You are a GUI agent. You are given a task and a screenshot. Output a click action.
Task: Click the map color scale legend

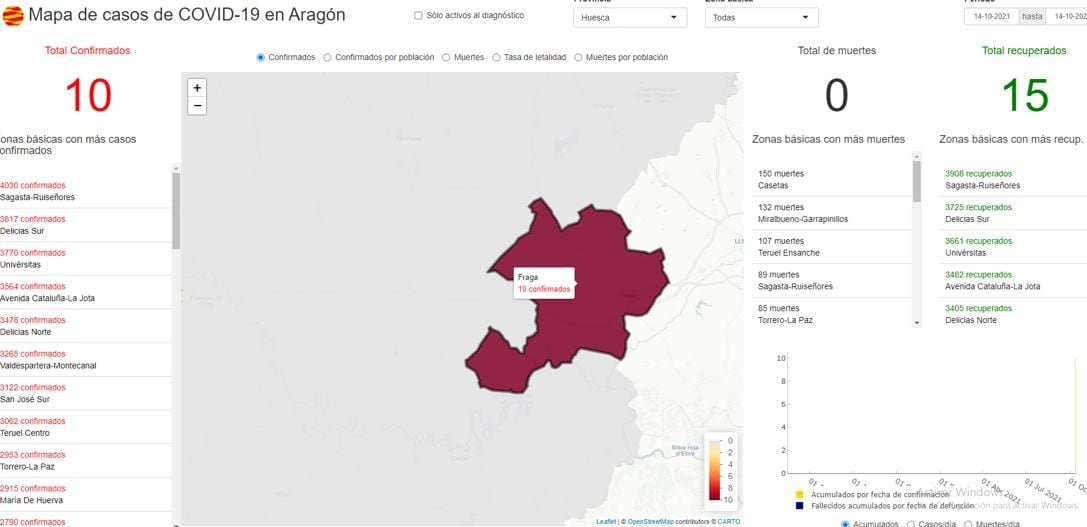[x=721, y=470]
